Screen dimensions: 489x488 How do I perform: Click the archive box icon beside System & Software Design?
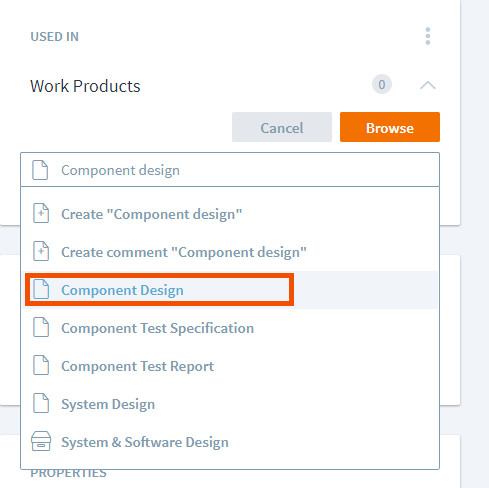[41, 441]
